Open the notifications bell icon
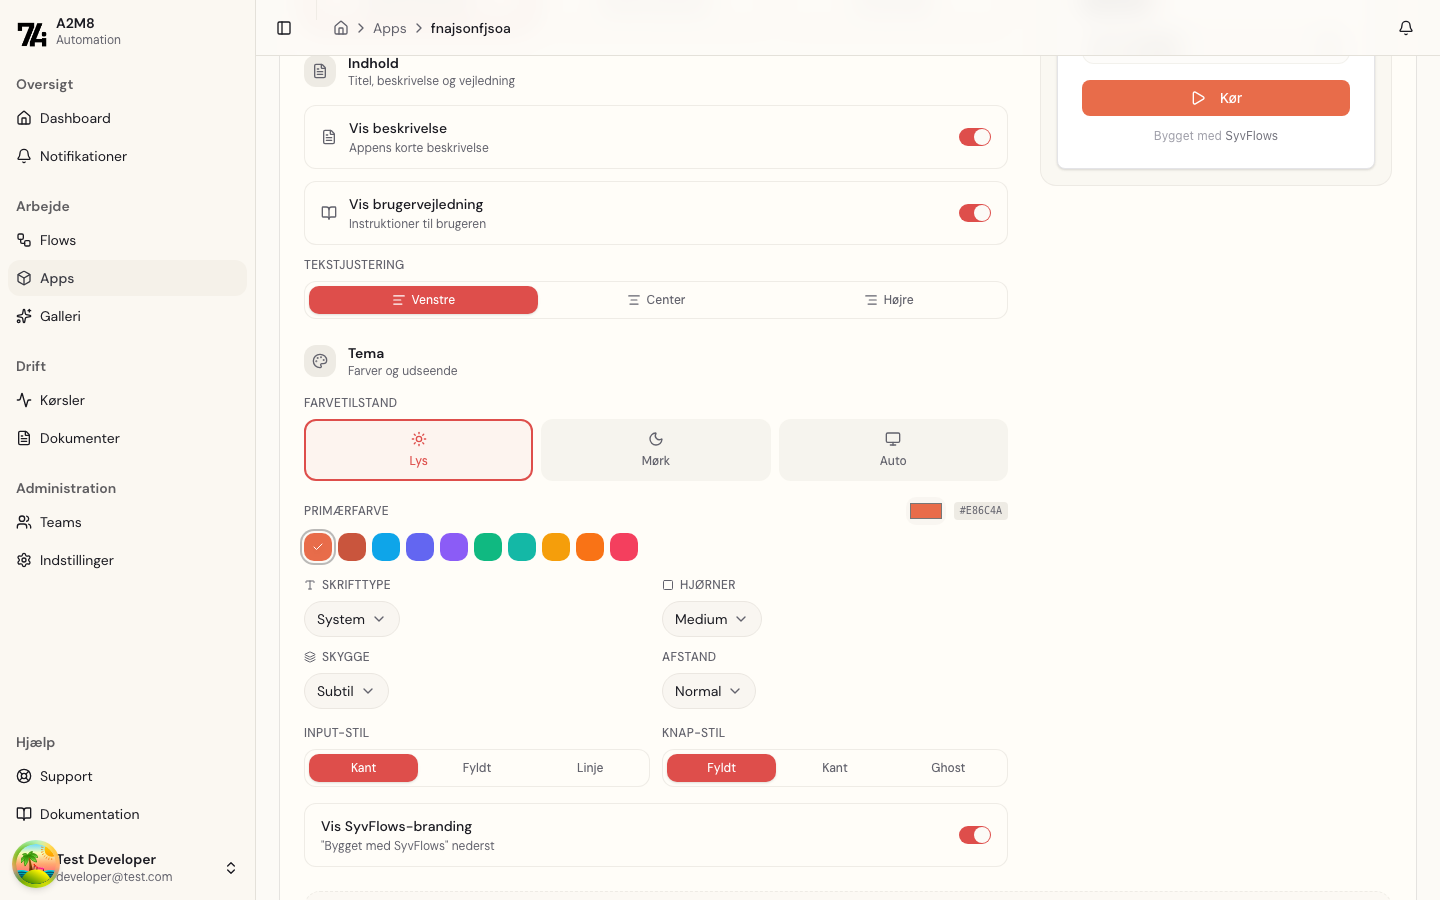Screen dimensions: 1440x900 (x=1405, y=28)
